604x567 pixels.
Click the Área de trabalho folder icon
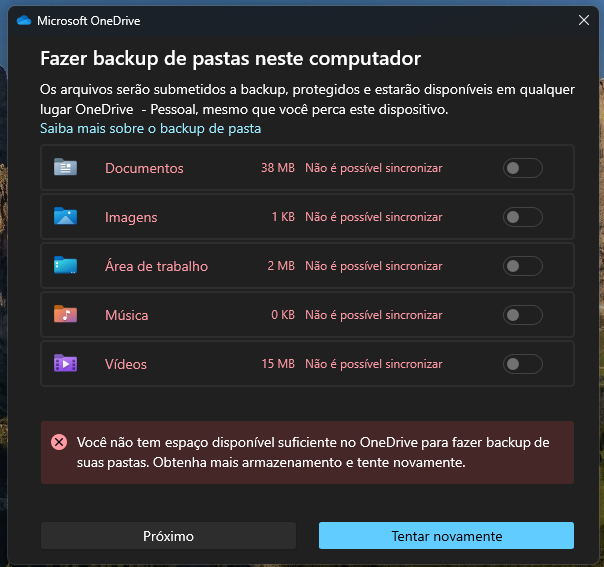pos(65,266)
